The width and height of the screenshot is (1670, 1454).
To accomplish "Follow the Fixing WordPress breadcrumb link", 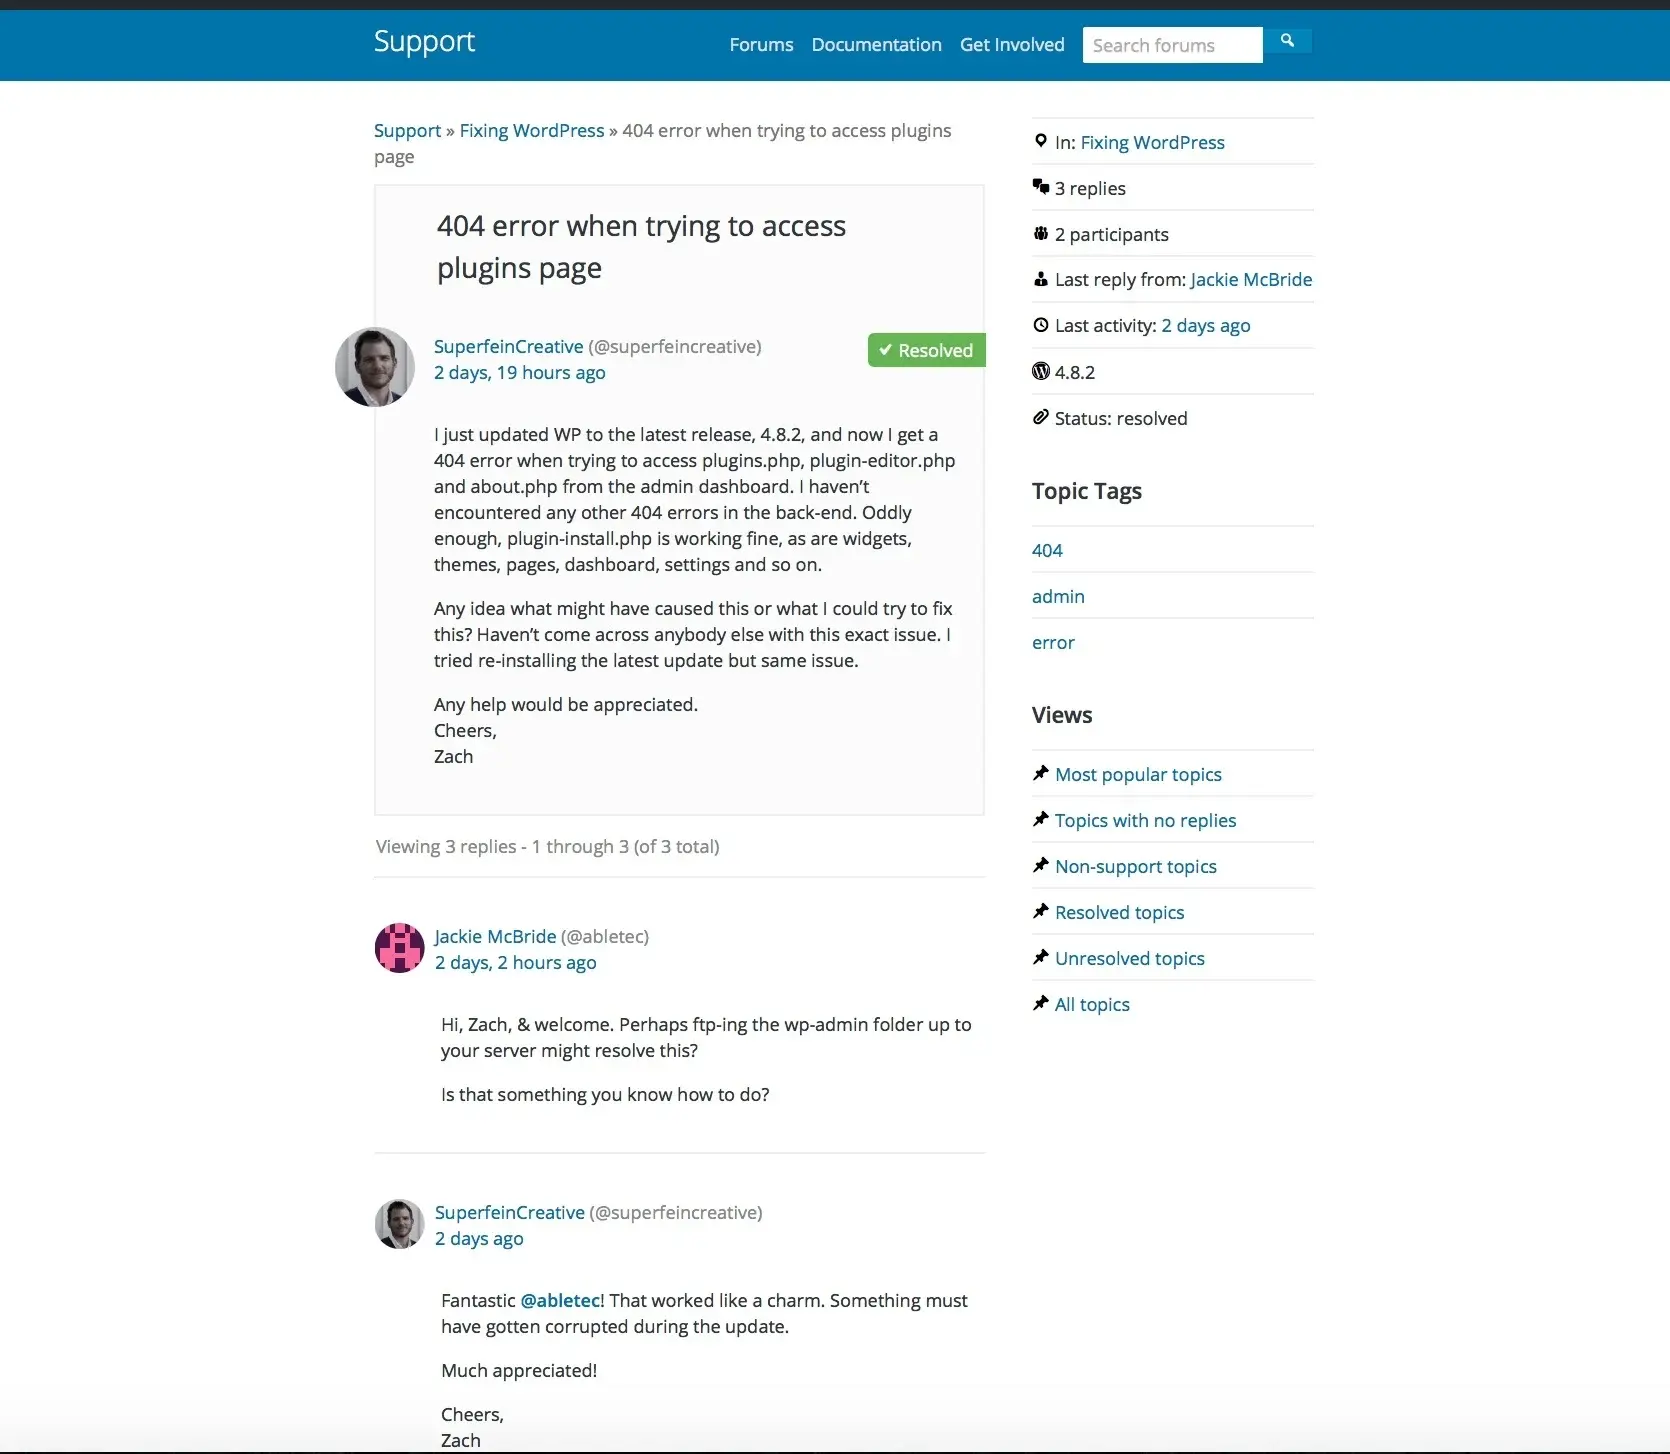I will [x=532, y=131].
